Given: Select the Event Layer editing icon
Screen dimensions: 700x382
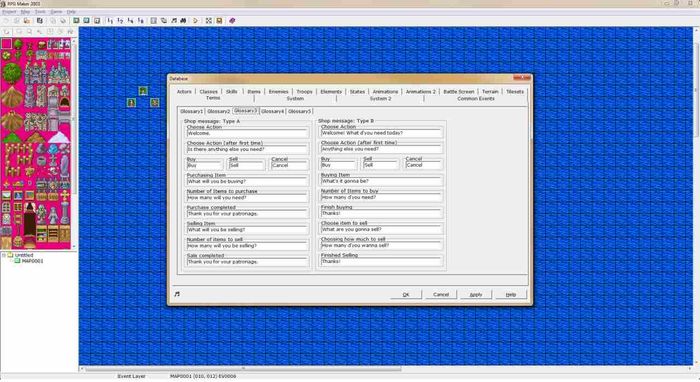Looking at the screenshot, I should pos(97,21).
